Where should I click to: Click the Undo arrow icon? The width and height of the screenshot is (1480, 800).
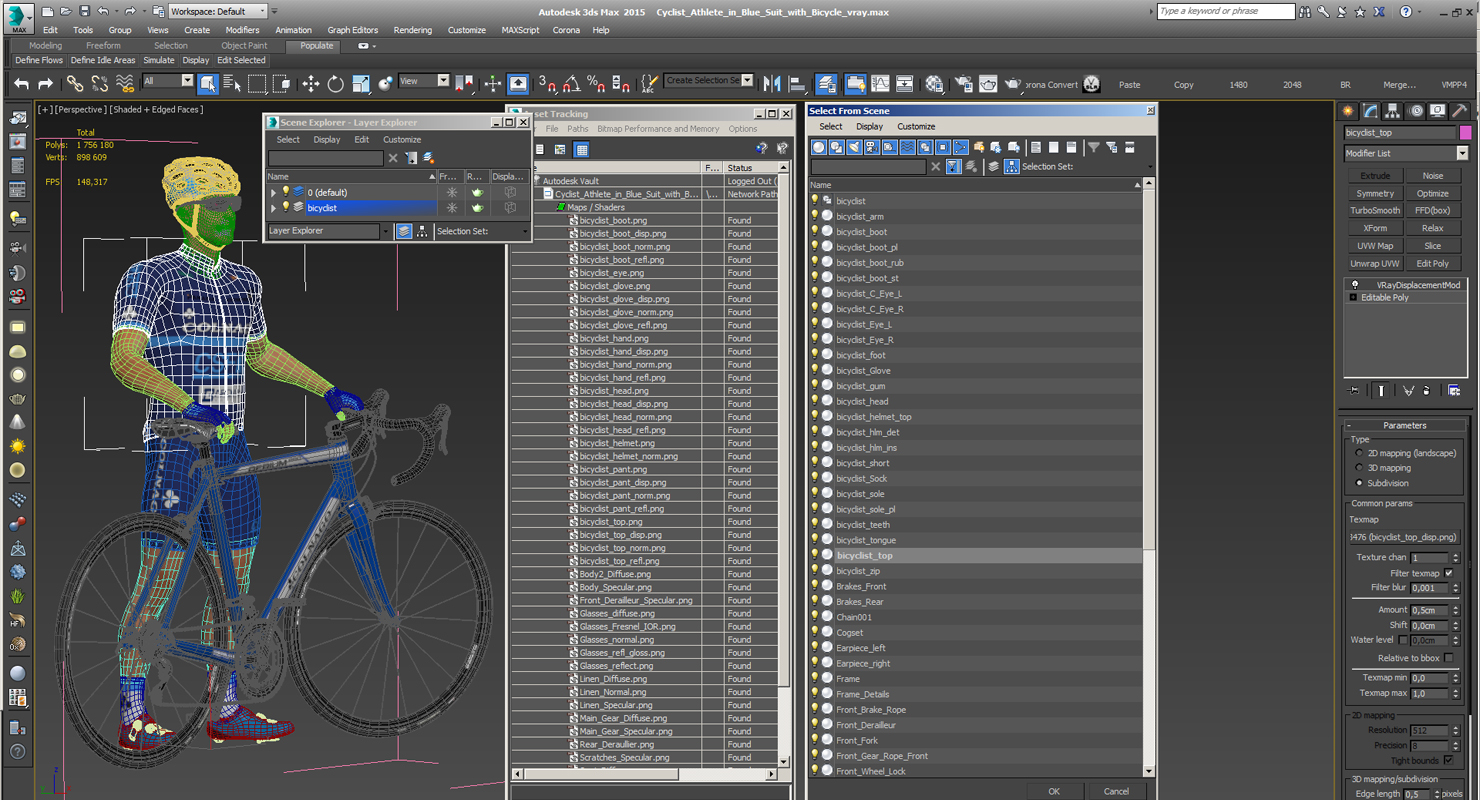click(x=21, y=84)
